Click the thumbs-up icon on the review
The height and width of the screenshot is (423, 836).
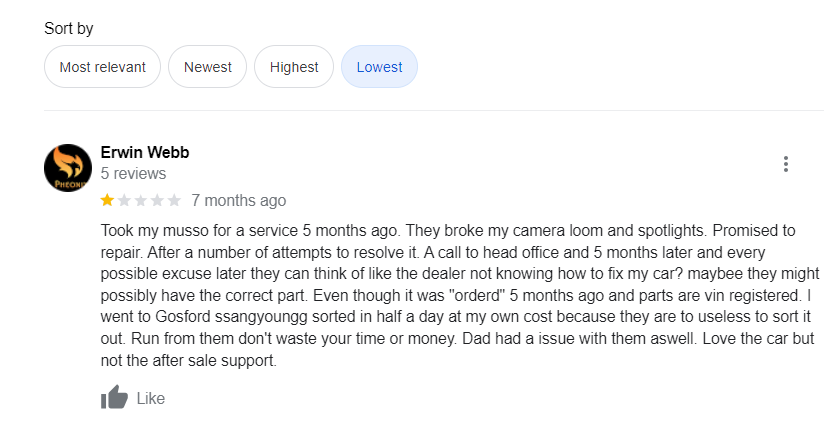click(x=115, y=398)
